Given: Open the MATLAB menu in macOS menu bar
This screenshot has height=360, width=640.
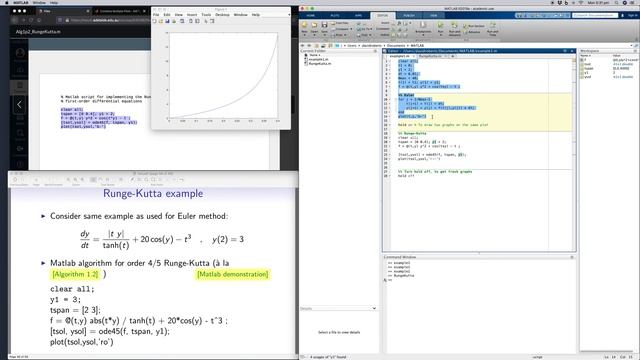Looking at the screenshot, I should pyautogui.click(x=21, y=3).
